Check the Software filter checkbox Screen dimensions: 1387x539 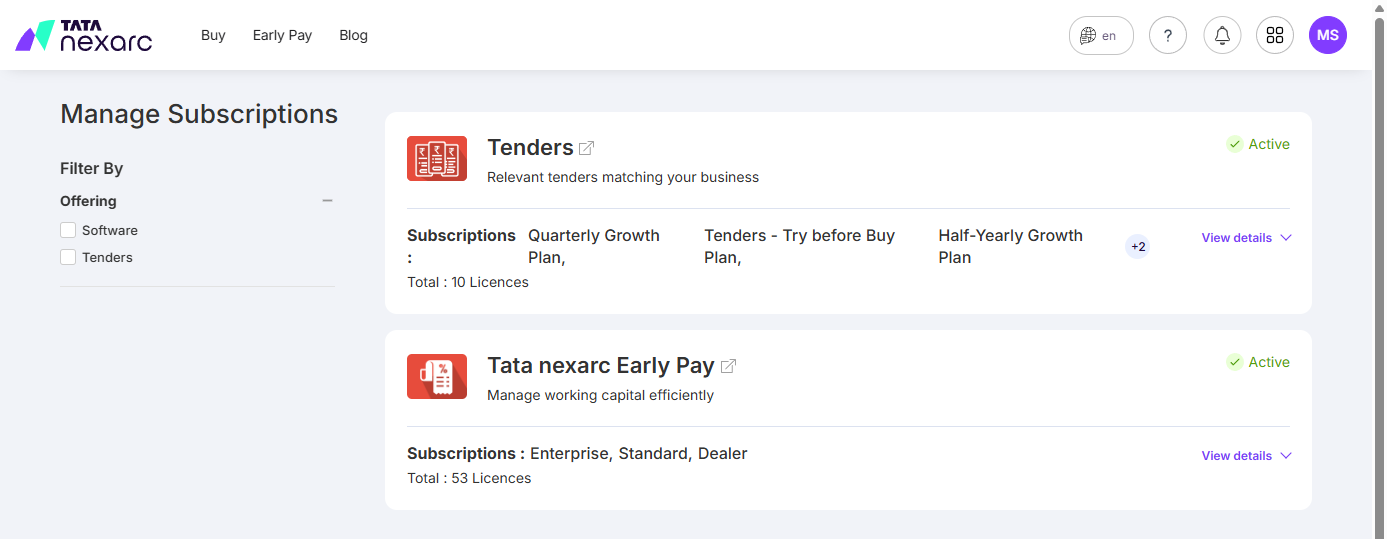(x=68, y=230)
